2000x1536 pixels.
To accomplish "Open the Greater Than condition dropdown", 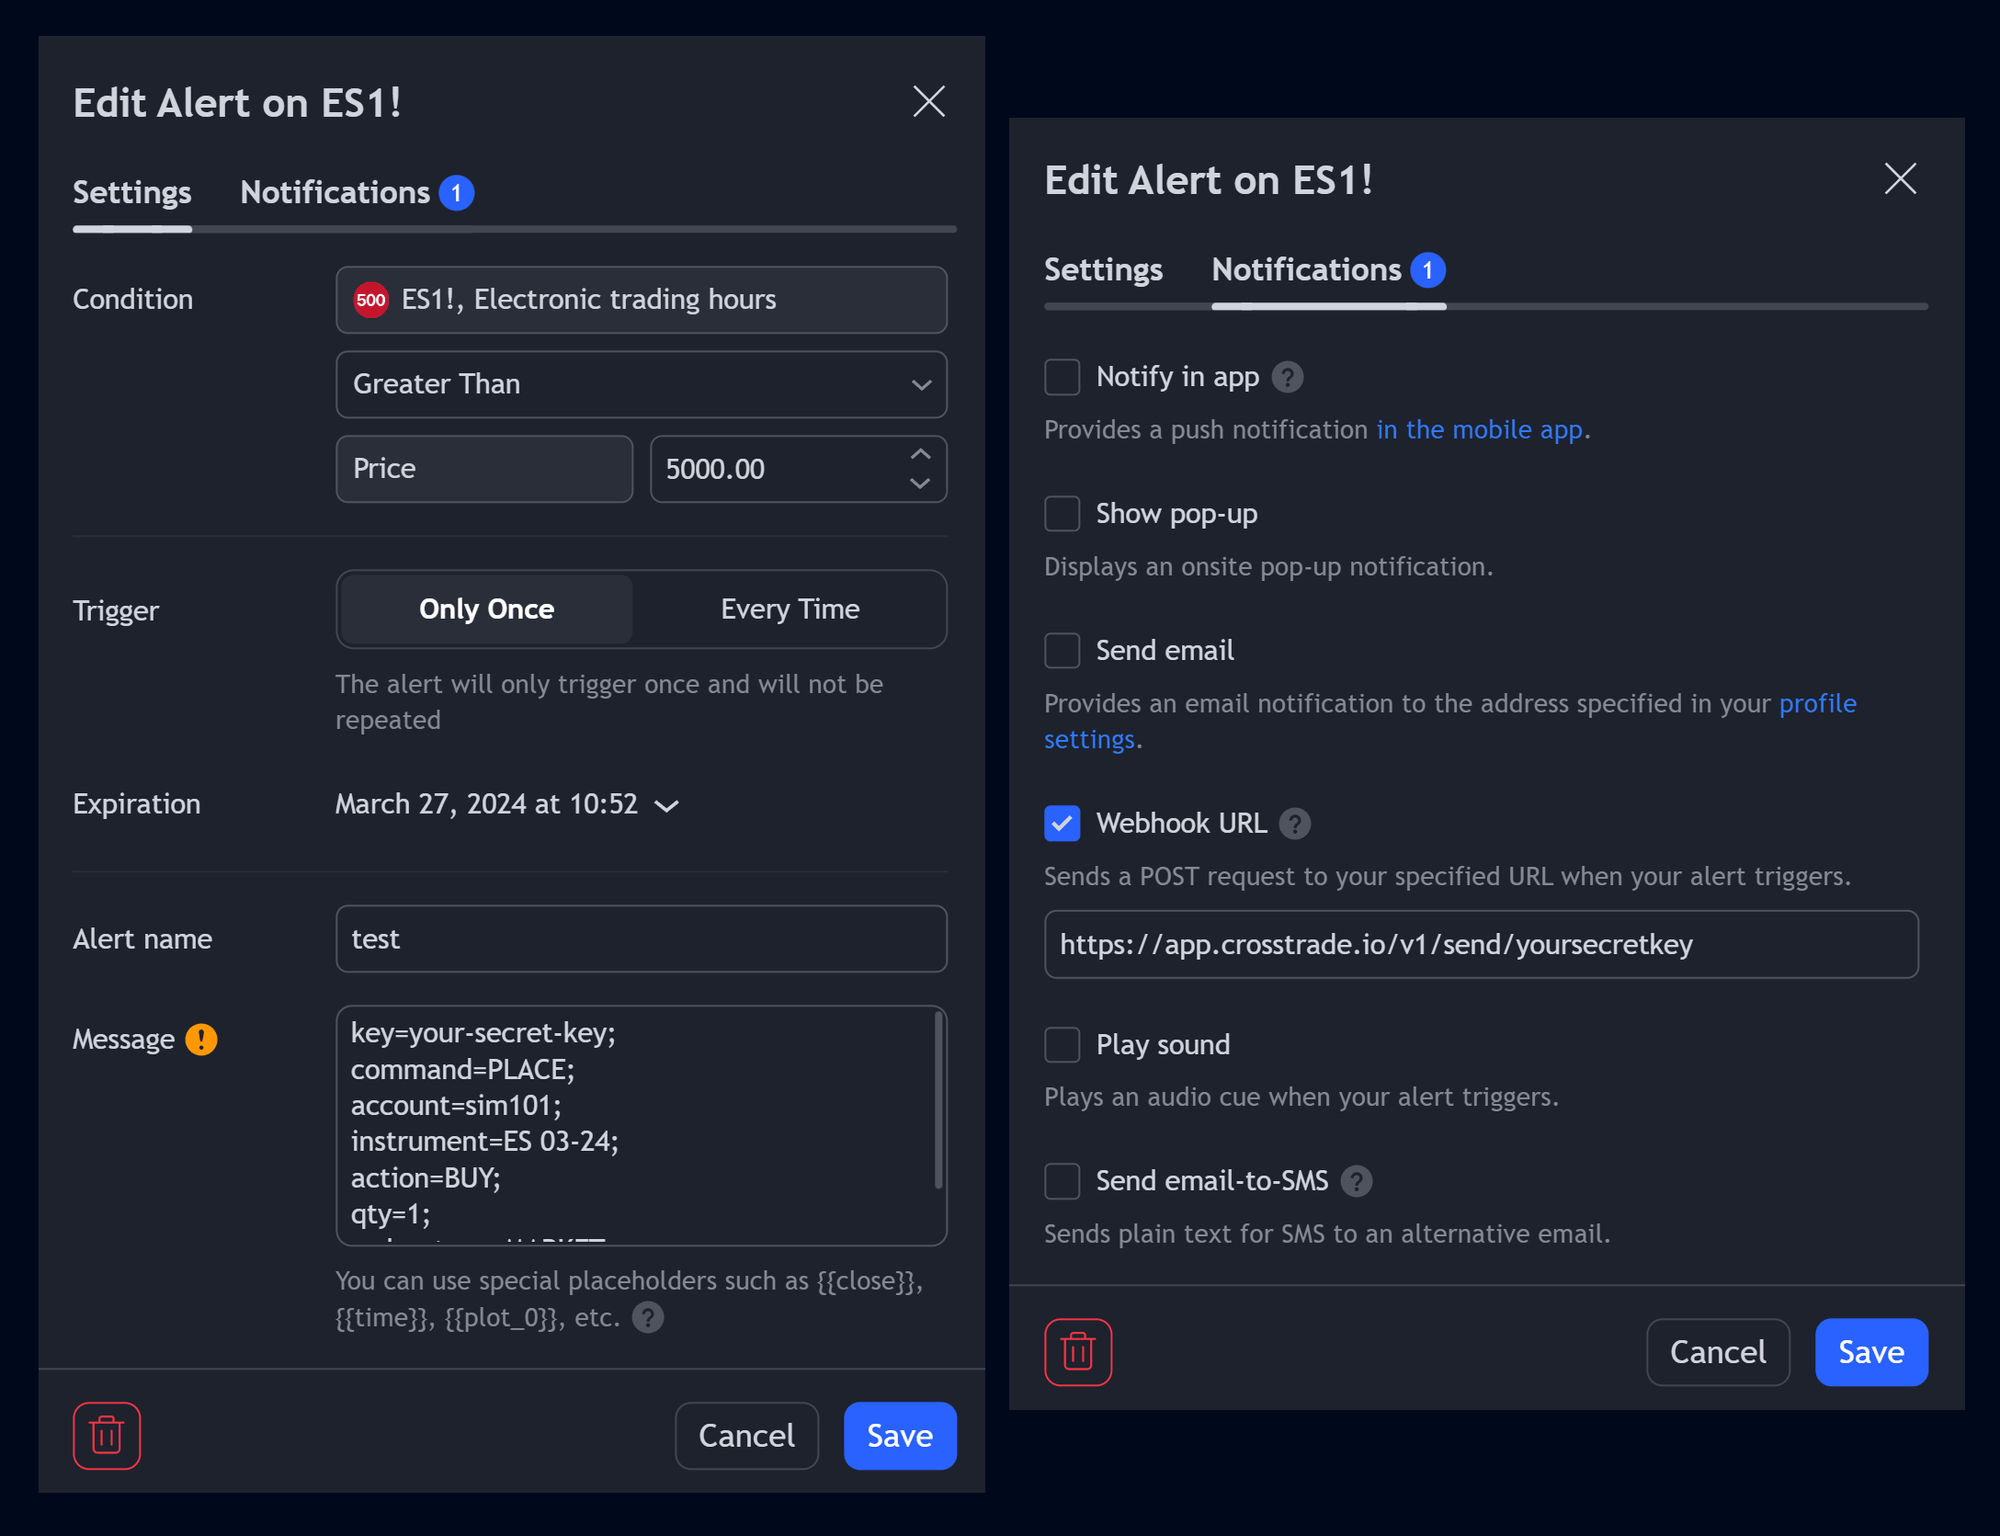I will [641, 384].
